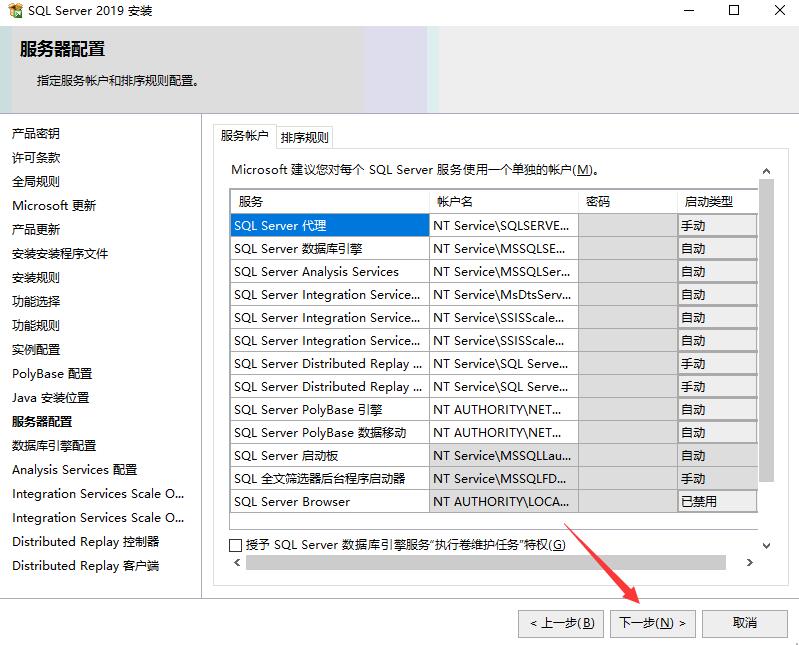Click scroll down arrow in service panel

[766, 546]
